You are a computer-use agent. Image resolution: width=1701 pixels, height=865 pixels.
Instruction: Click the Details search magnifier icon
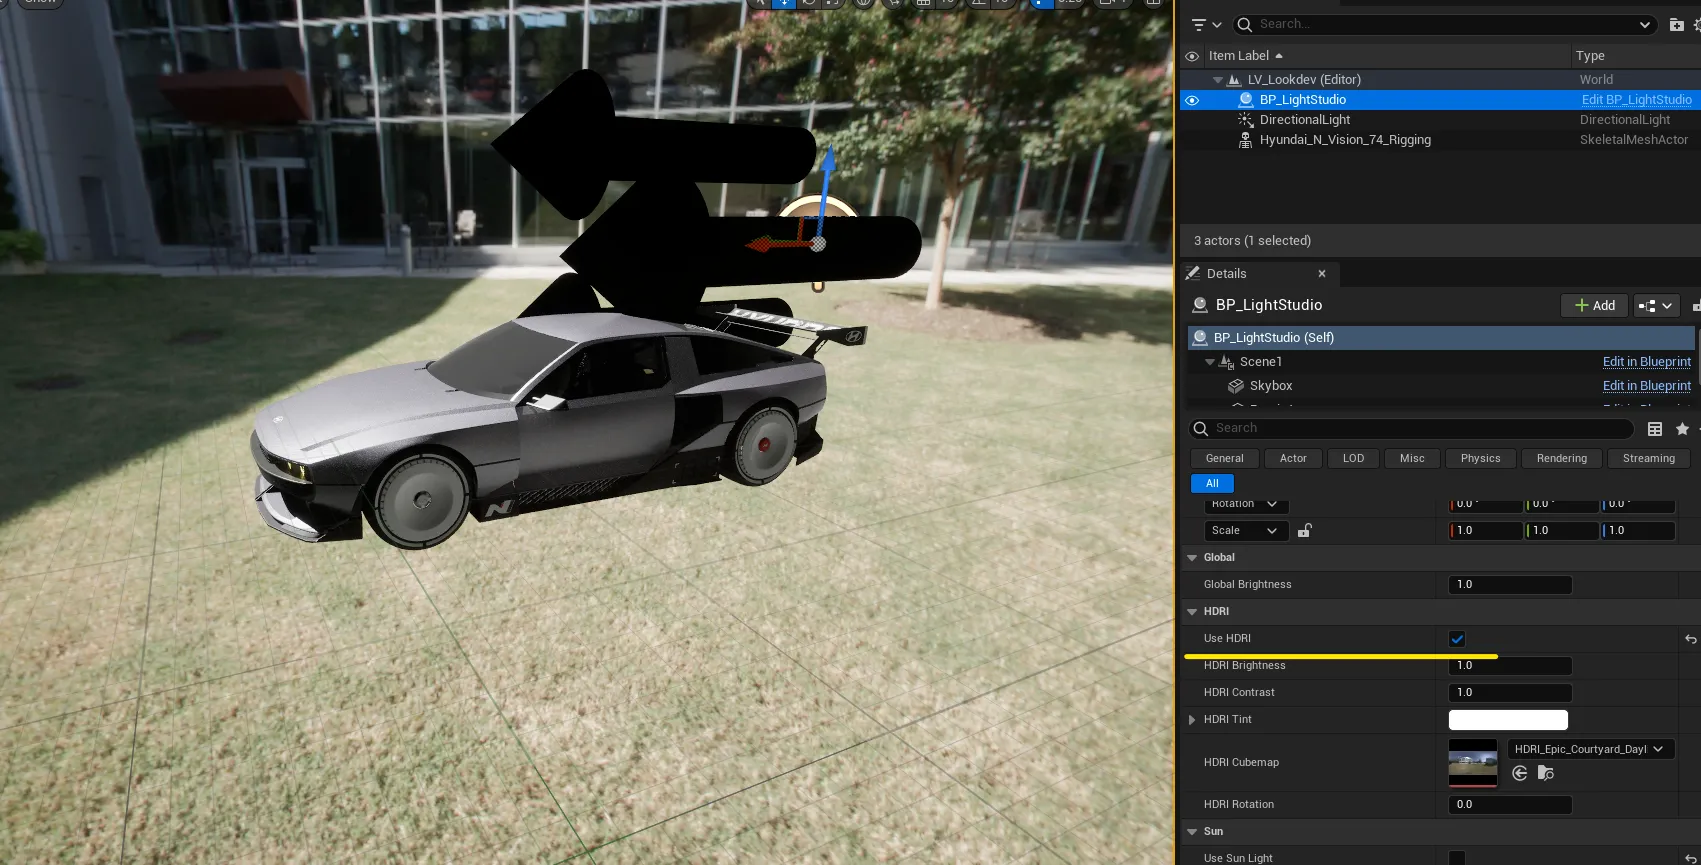(x=1201, y=429)
